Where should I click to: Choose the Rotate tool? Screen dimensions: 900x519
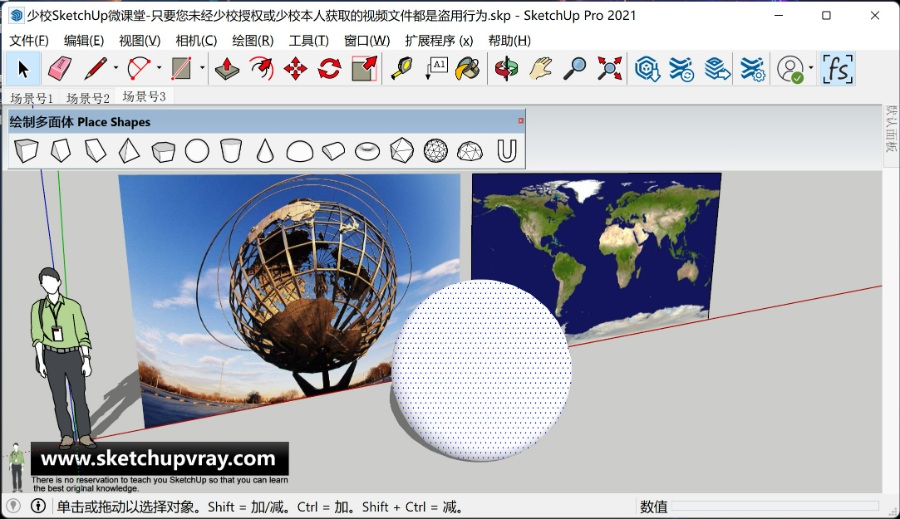[329, 69]
